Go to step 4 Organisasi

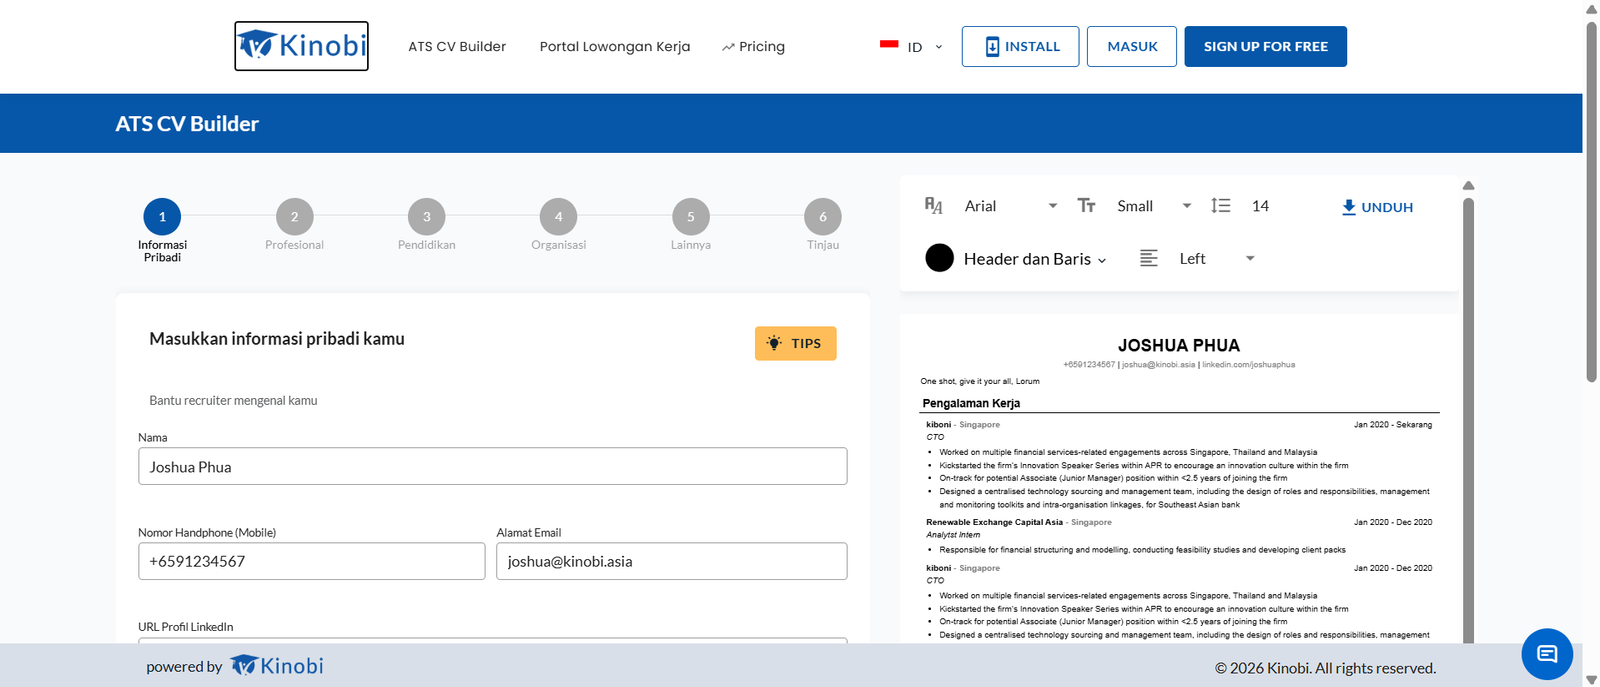click(559, 217)
